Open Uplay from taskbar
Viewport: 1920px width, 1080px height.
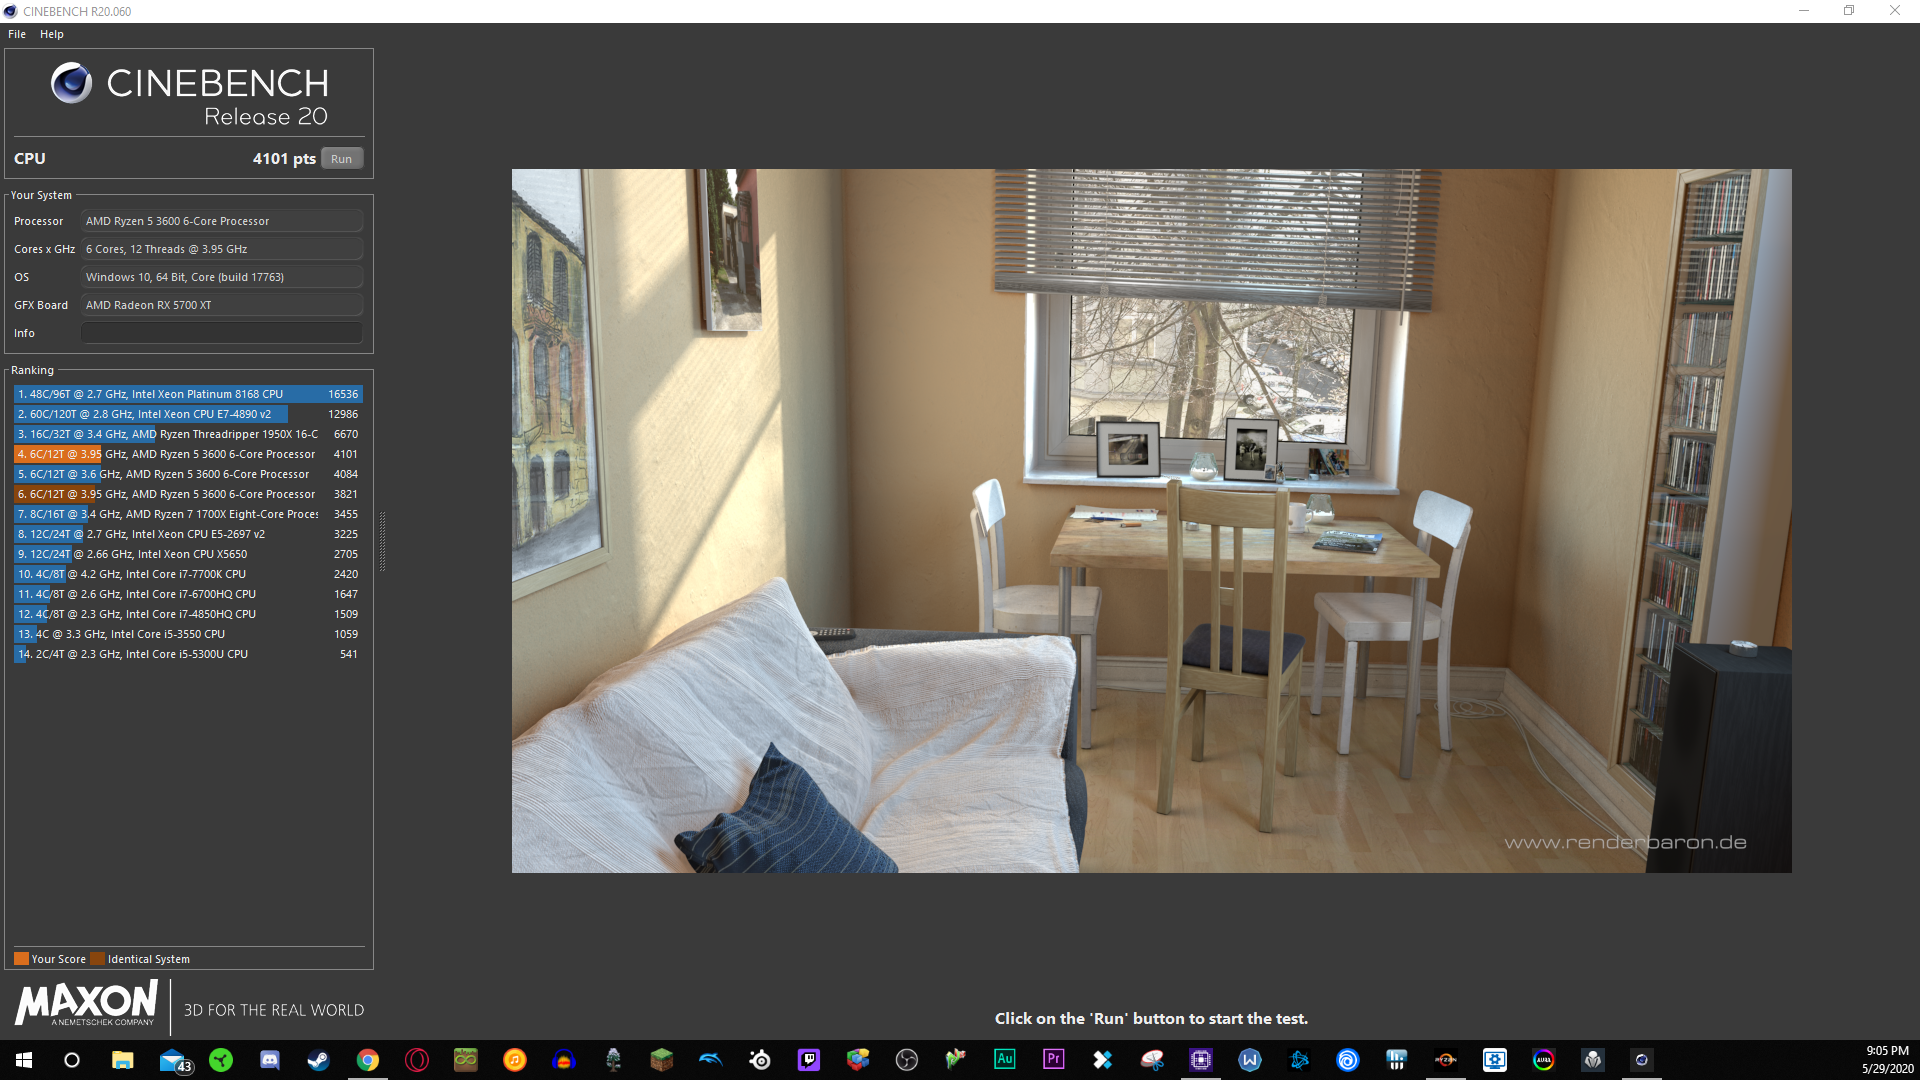click(1348, 1060)
